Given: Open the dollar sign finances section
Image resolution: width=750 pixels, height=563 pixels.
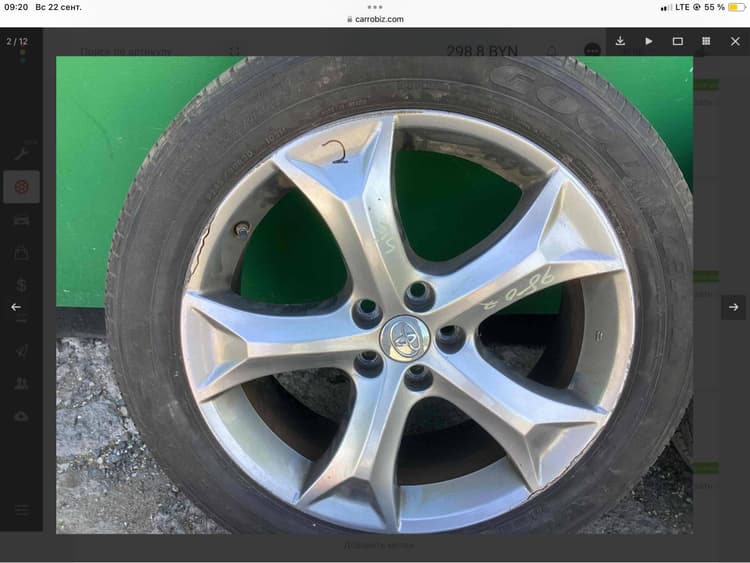Looking at the screenshot, I should [21, 285].
